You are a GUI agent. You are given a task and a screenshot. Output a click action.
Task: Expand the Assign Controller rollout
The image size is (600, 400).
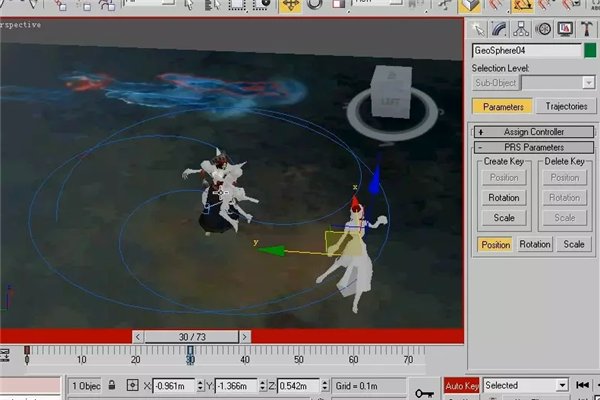(533, 132)
